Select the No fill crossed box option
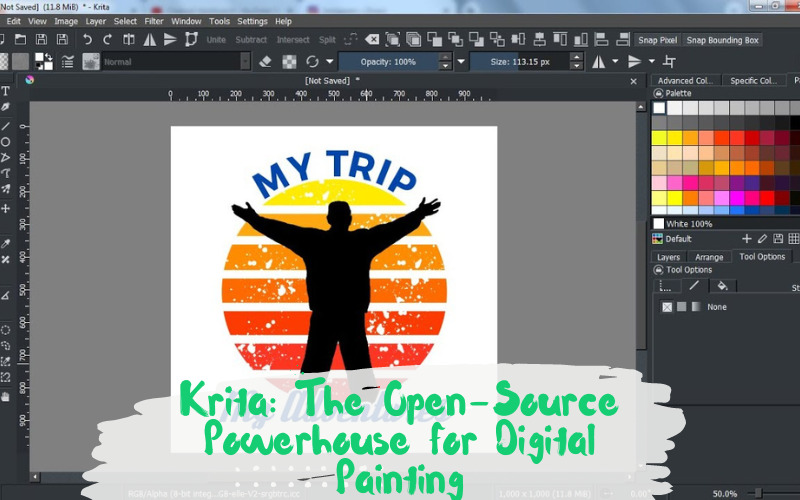Image resolution: width=800 pixels, height=500 pixels. click(667, 307)
